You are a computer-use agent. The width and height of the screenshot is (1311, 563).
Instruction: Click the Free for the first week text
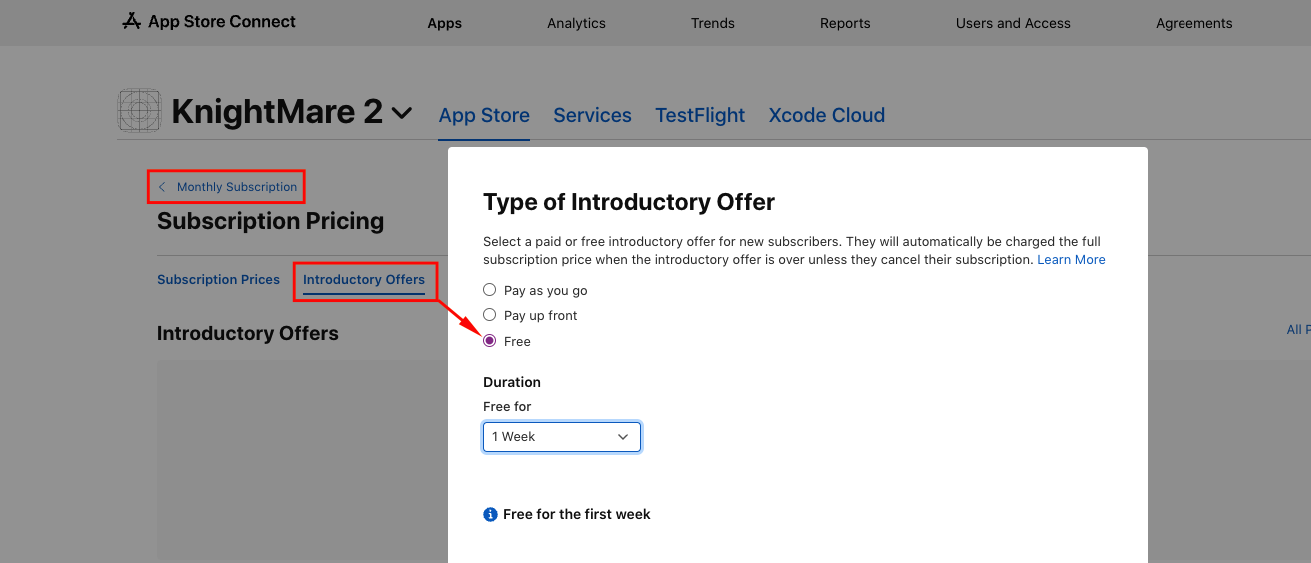pyautogui.click(x=577, y=514)
